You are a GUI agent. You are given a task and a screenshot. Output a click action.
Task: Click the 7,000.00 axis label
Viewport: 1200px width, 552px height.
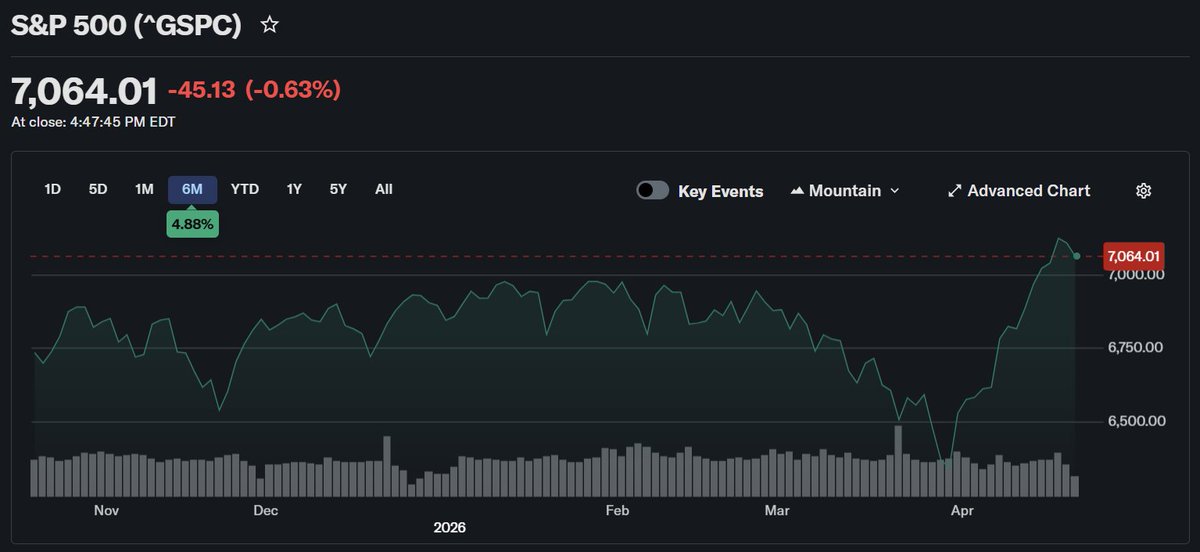pos(1136,274)
